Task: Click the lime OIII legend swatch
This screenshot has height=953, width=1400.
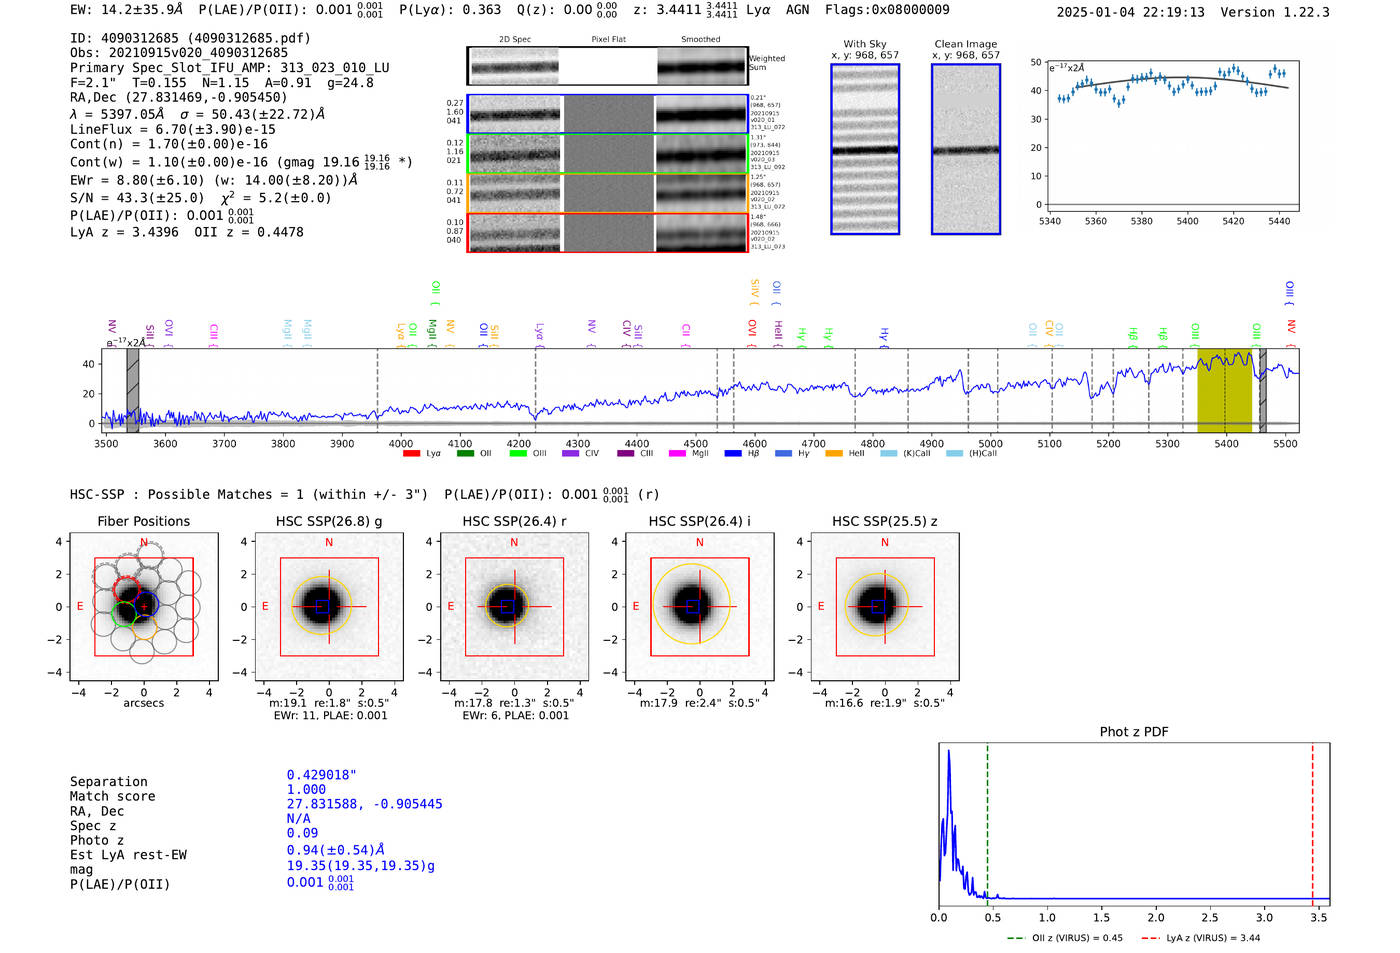Action: pyautogui.click(x=518, y=454)
